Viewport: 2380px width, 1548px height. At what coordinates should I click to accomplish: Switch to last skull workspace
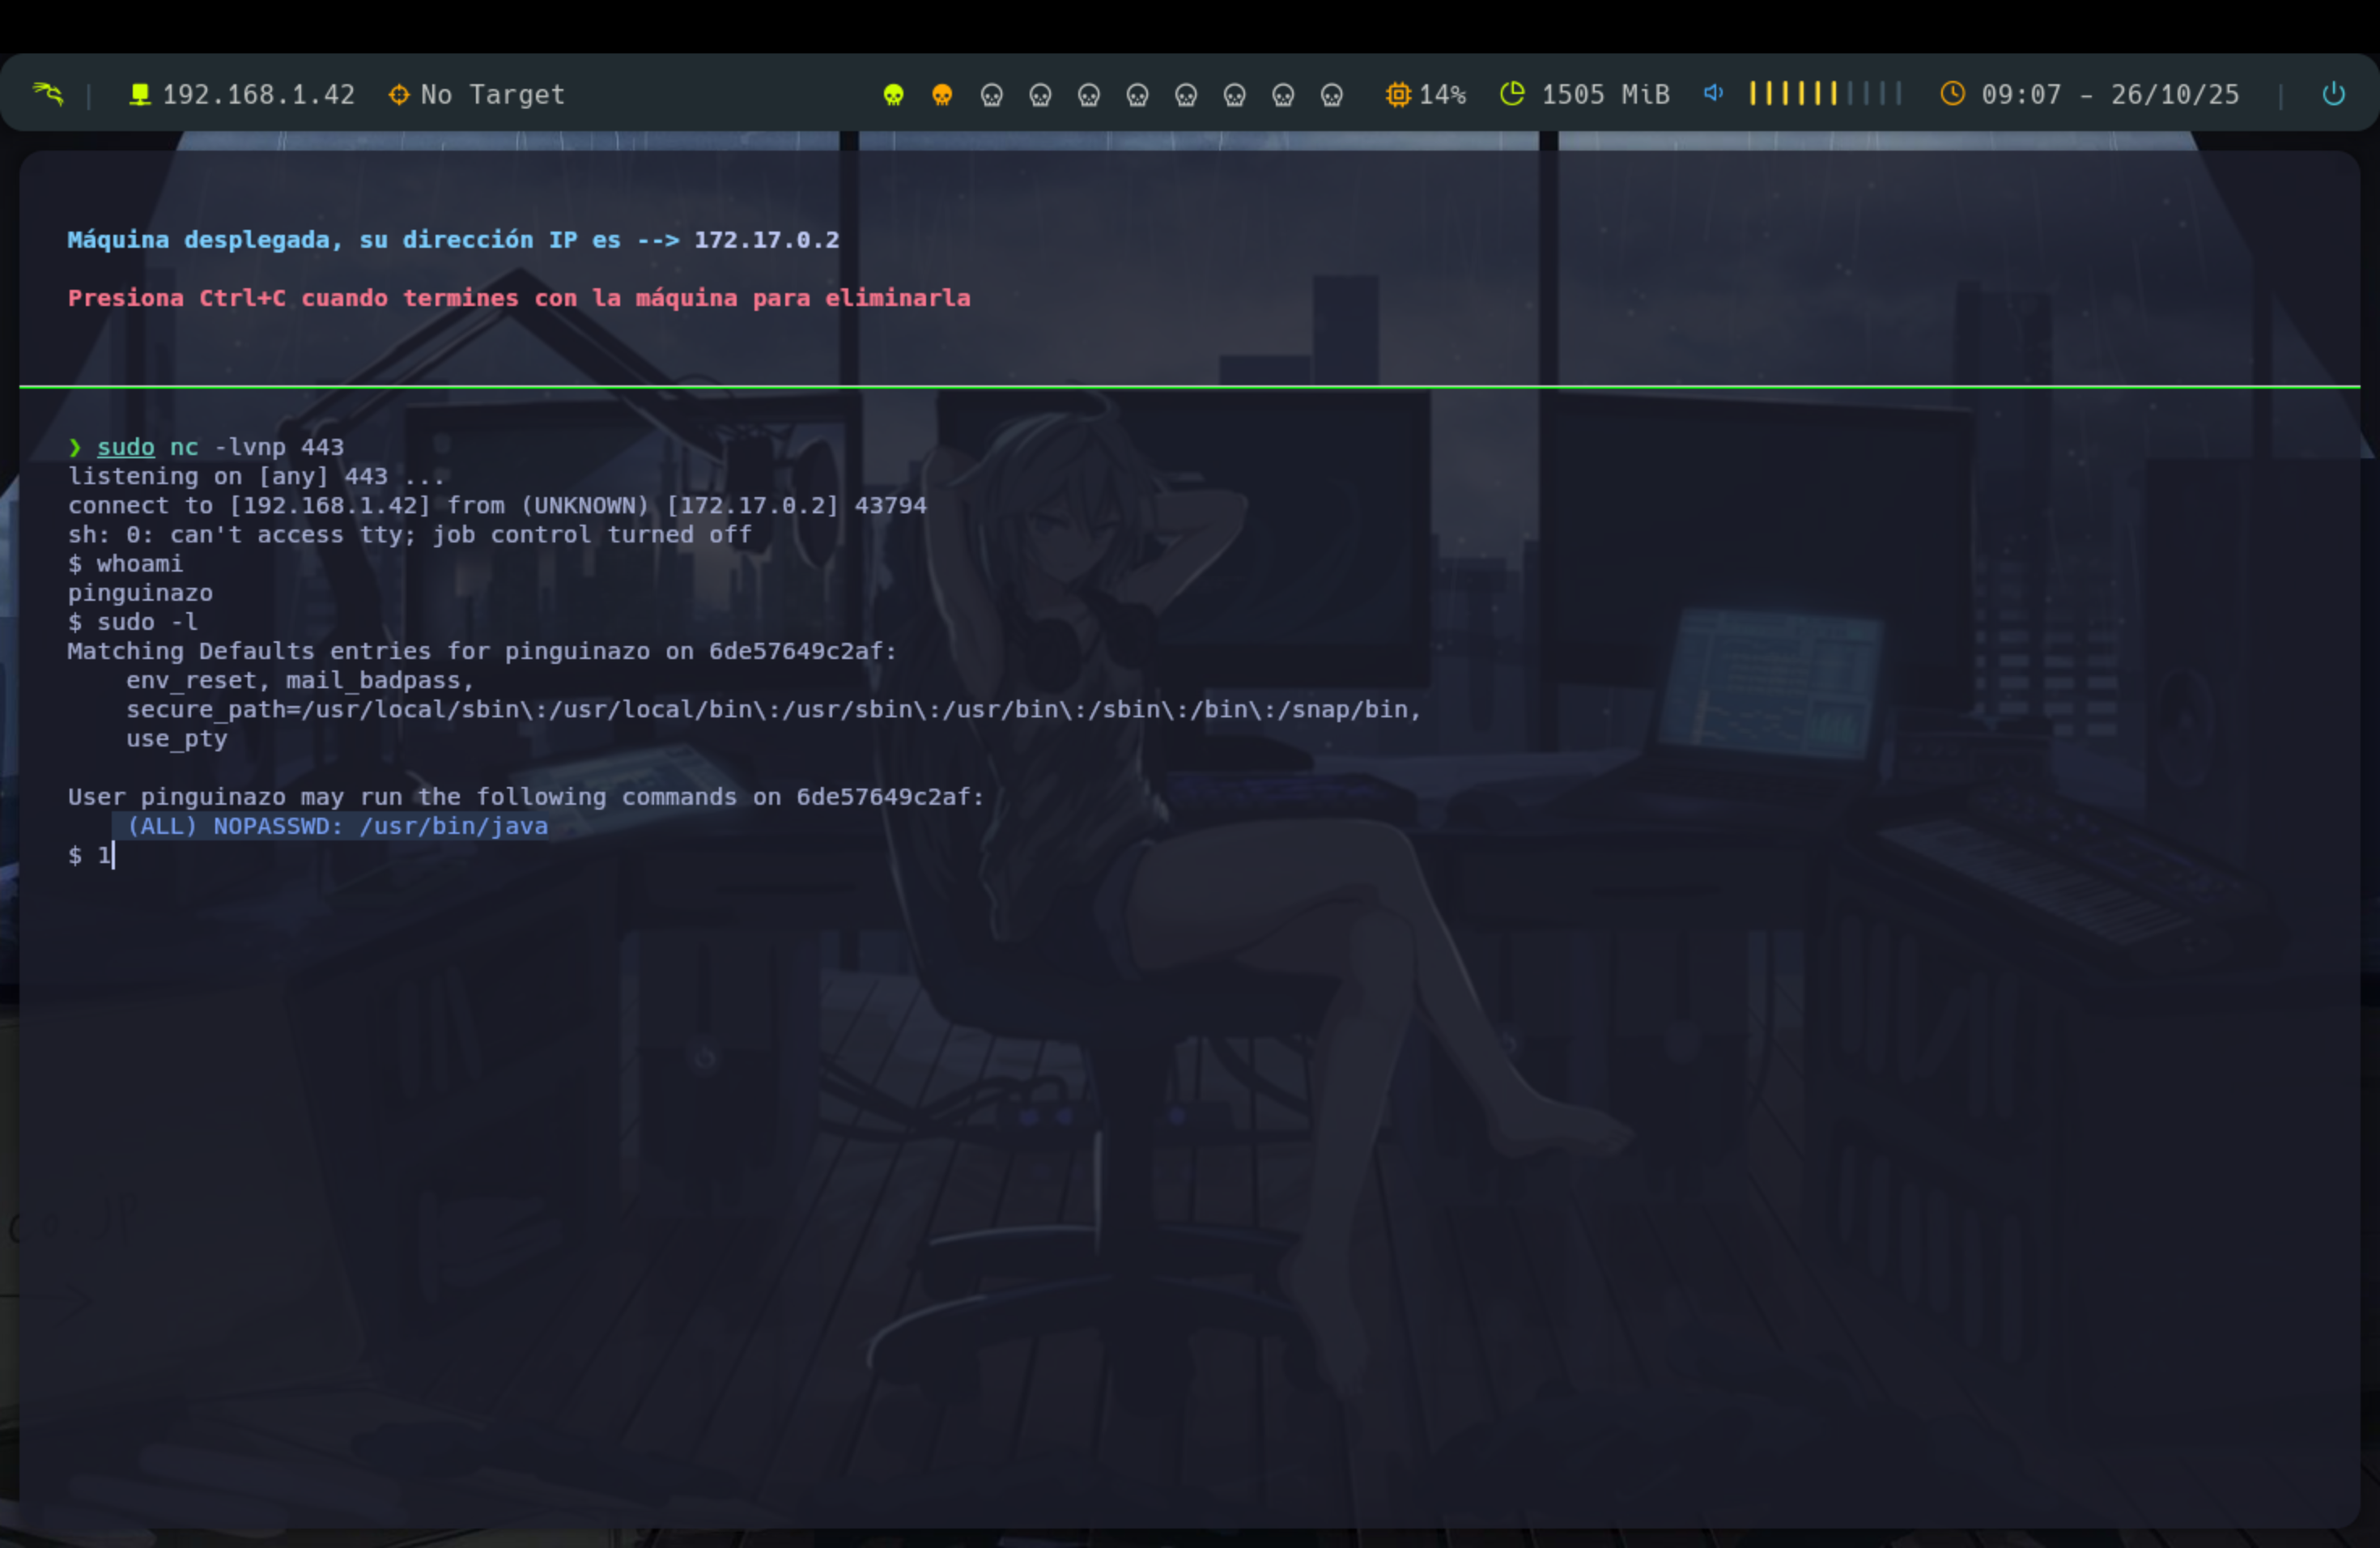1331,95
